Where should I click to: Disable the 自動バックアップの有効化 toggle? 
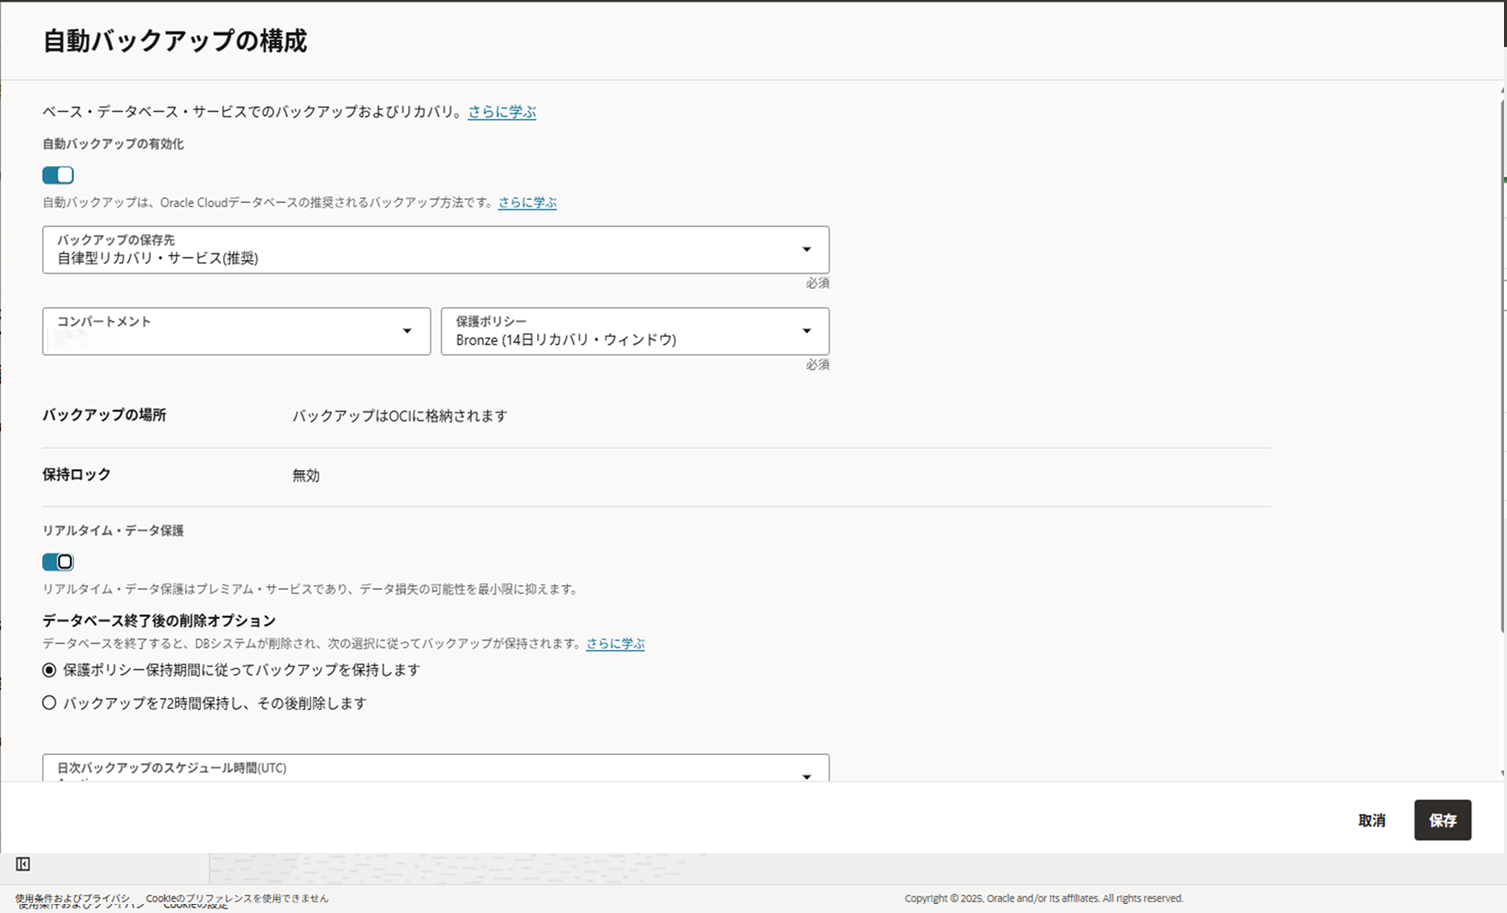57,174
